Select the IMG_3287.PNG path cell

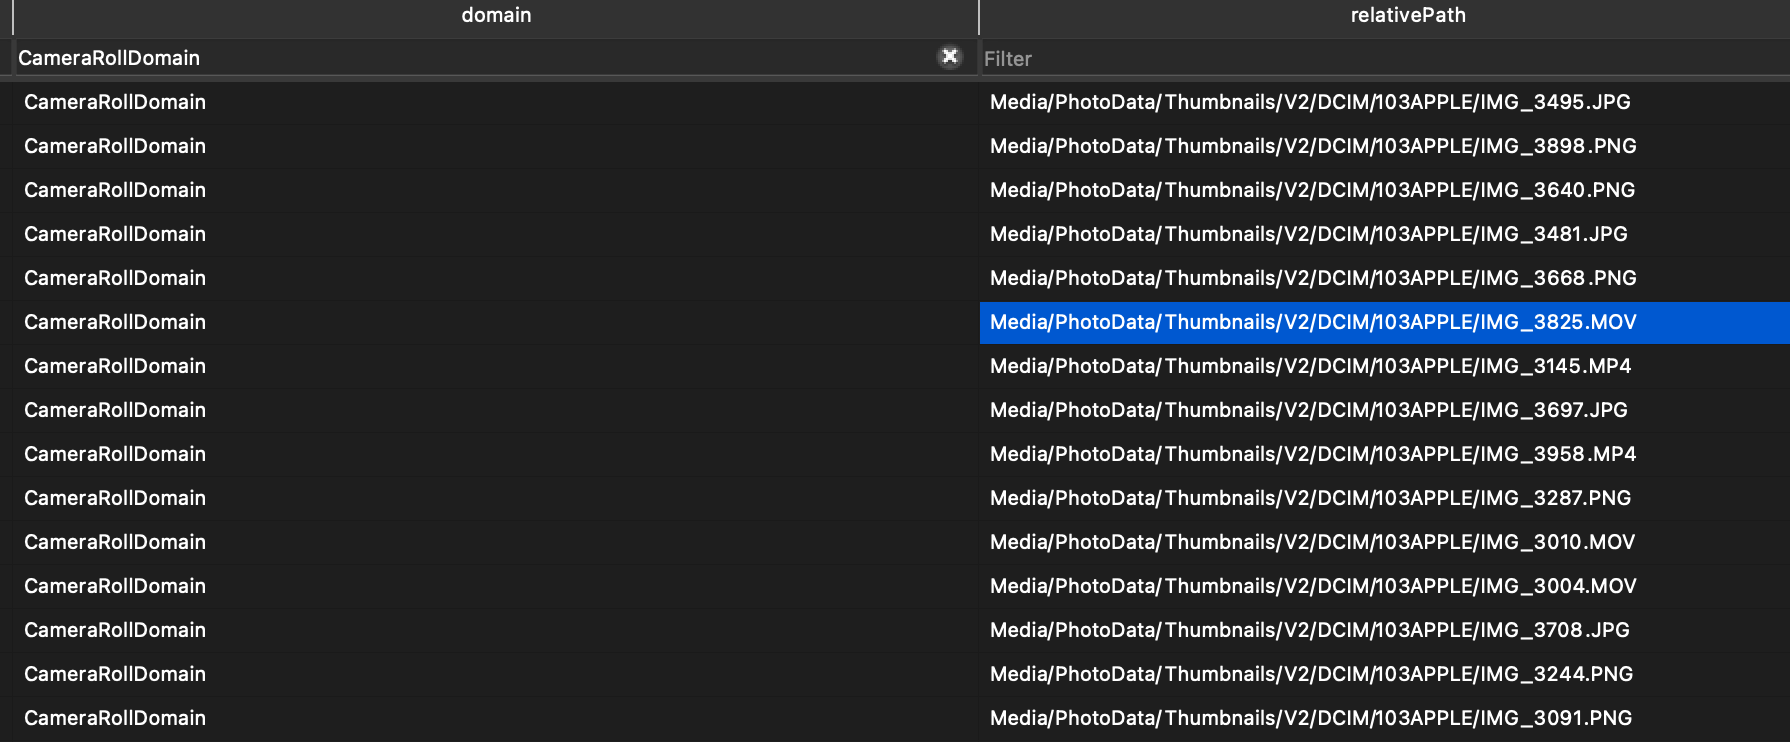point(1310,498)
